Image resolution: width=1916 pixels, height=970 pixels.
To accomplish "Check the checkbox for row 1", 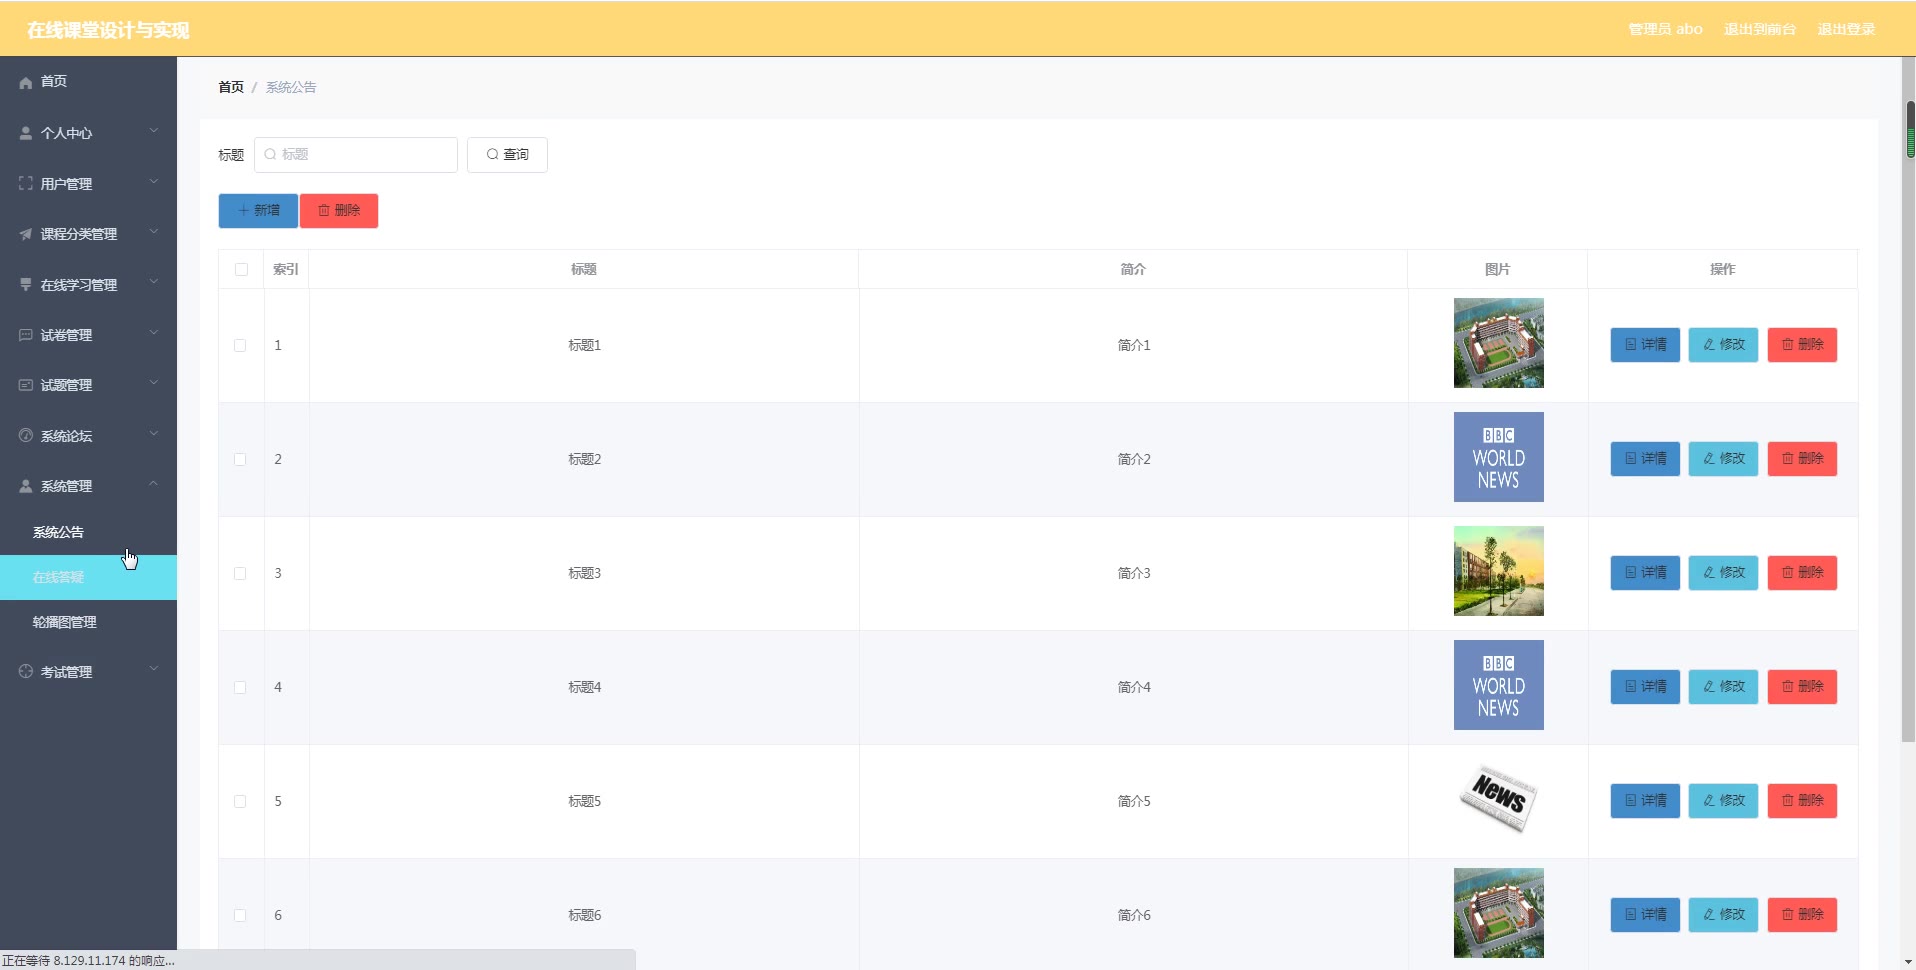I will 240,345.
